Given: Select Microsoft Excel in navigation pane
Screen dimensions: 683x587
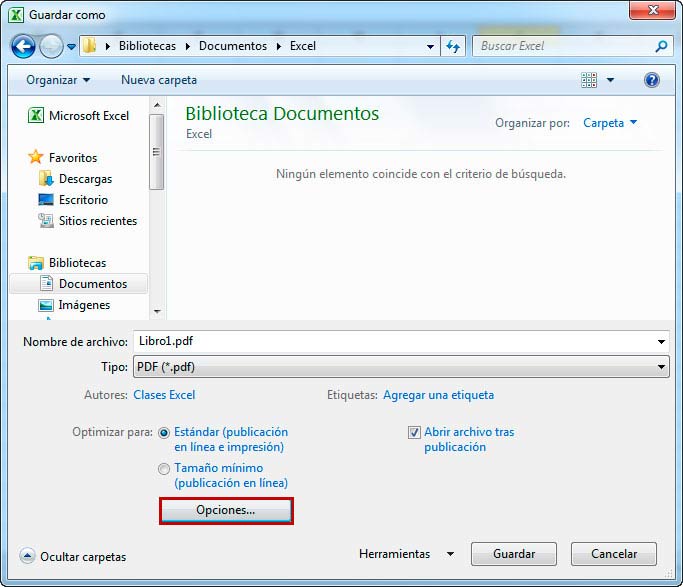Looking at the screenshot, I should coord(78,116).
